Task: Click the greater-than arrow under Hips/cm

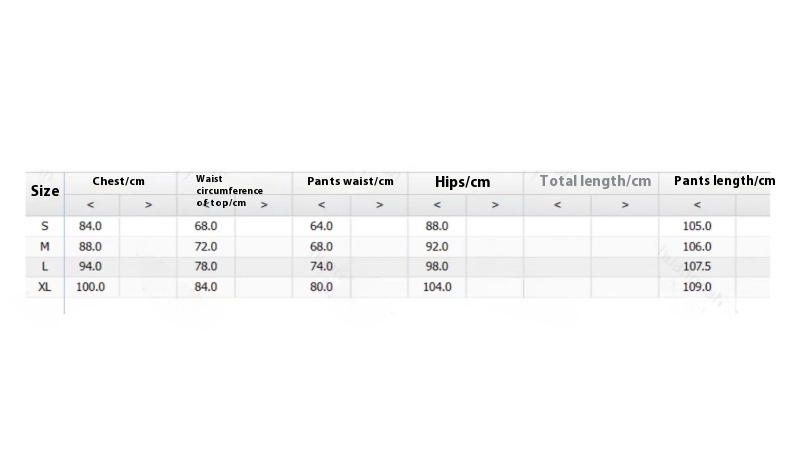Action: pos(495,205)
